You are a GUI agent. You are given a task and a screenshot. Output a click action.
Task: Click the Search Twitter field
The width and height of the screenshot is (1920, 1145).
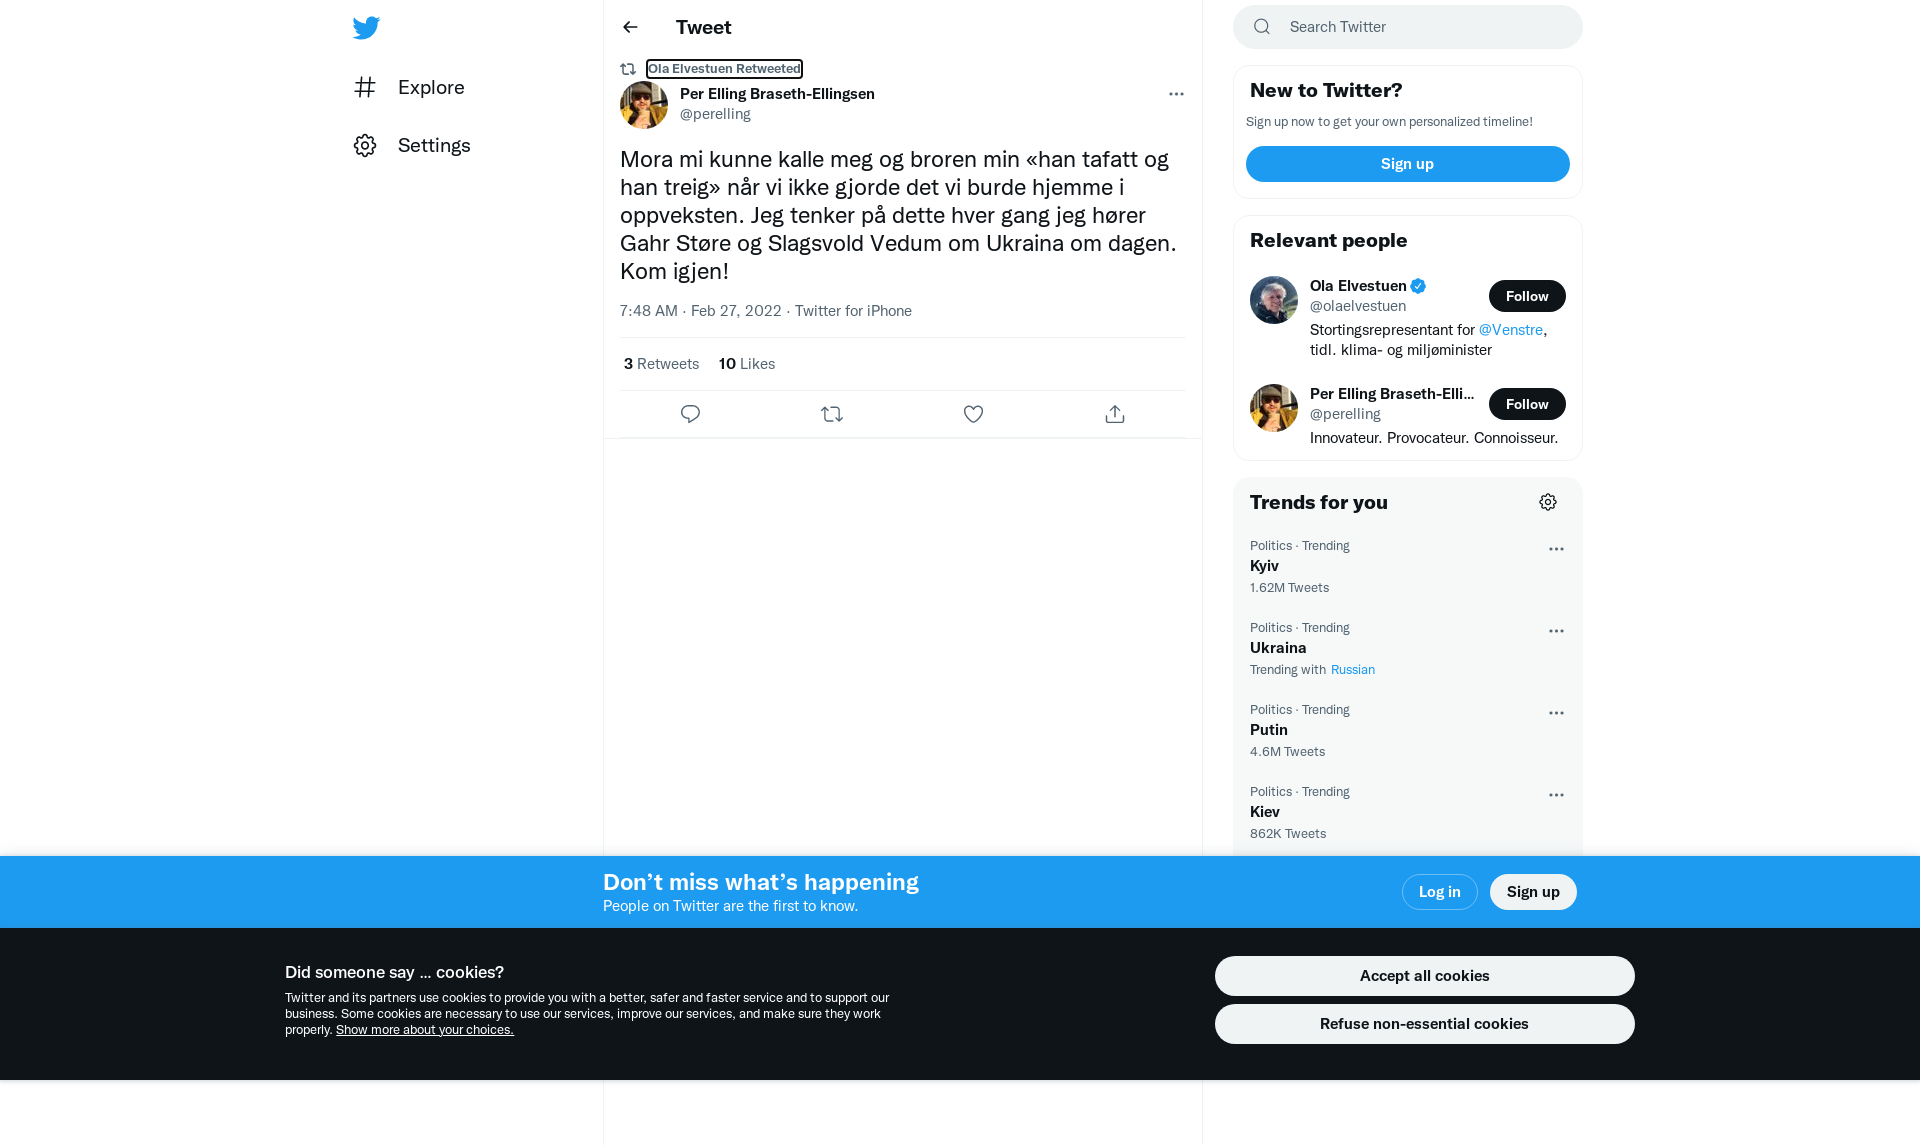(x=1408, y=27)
